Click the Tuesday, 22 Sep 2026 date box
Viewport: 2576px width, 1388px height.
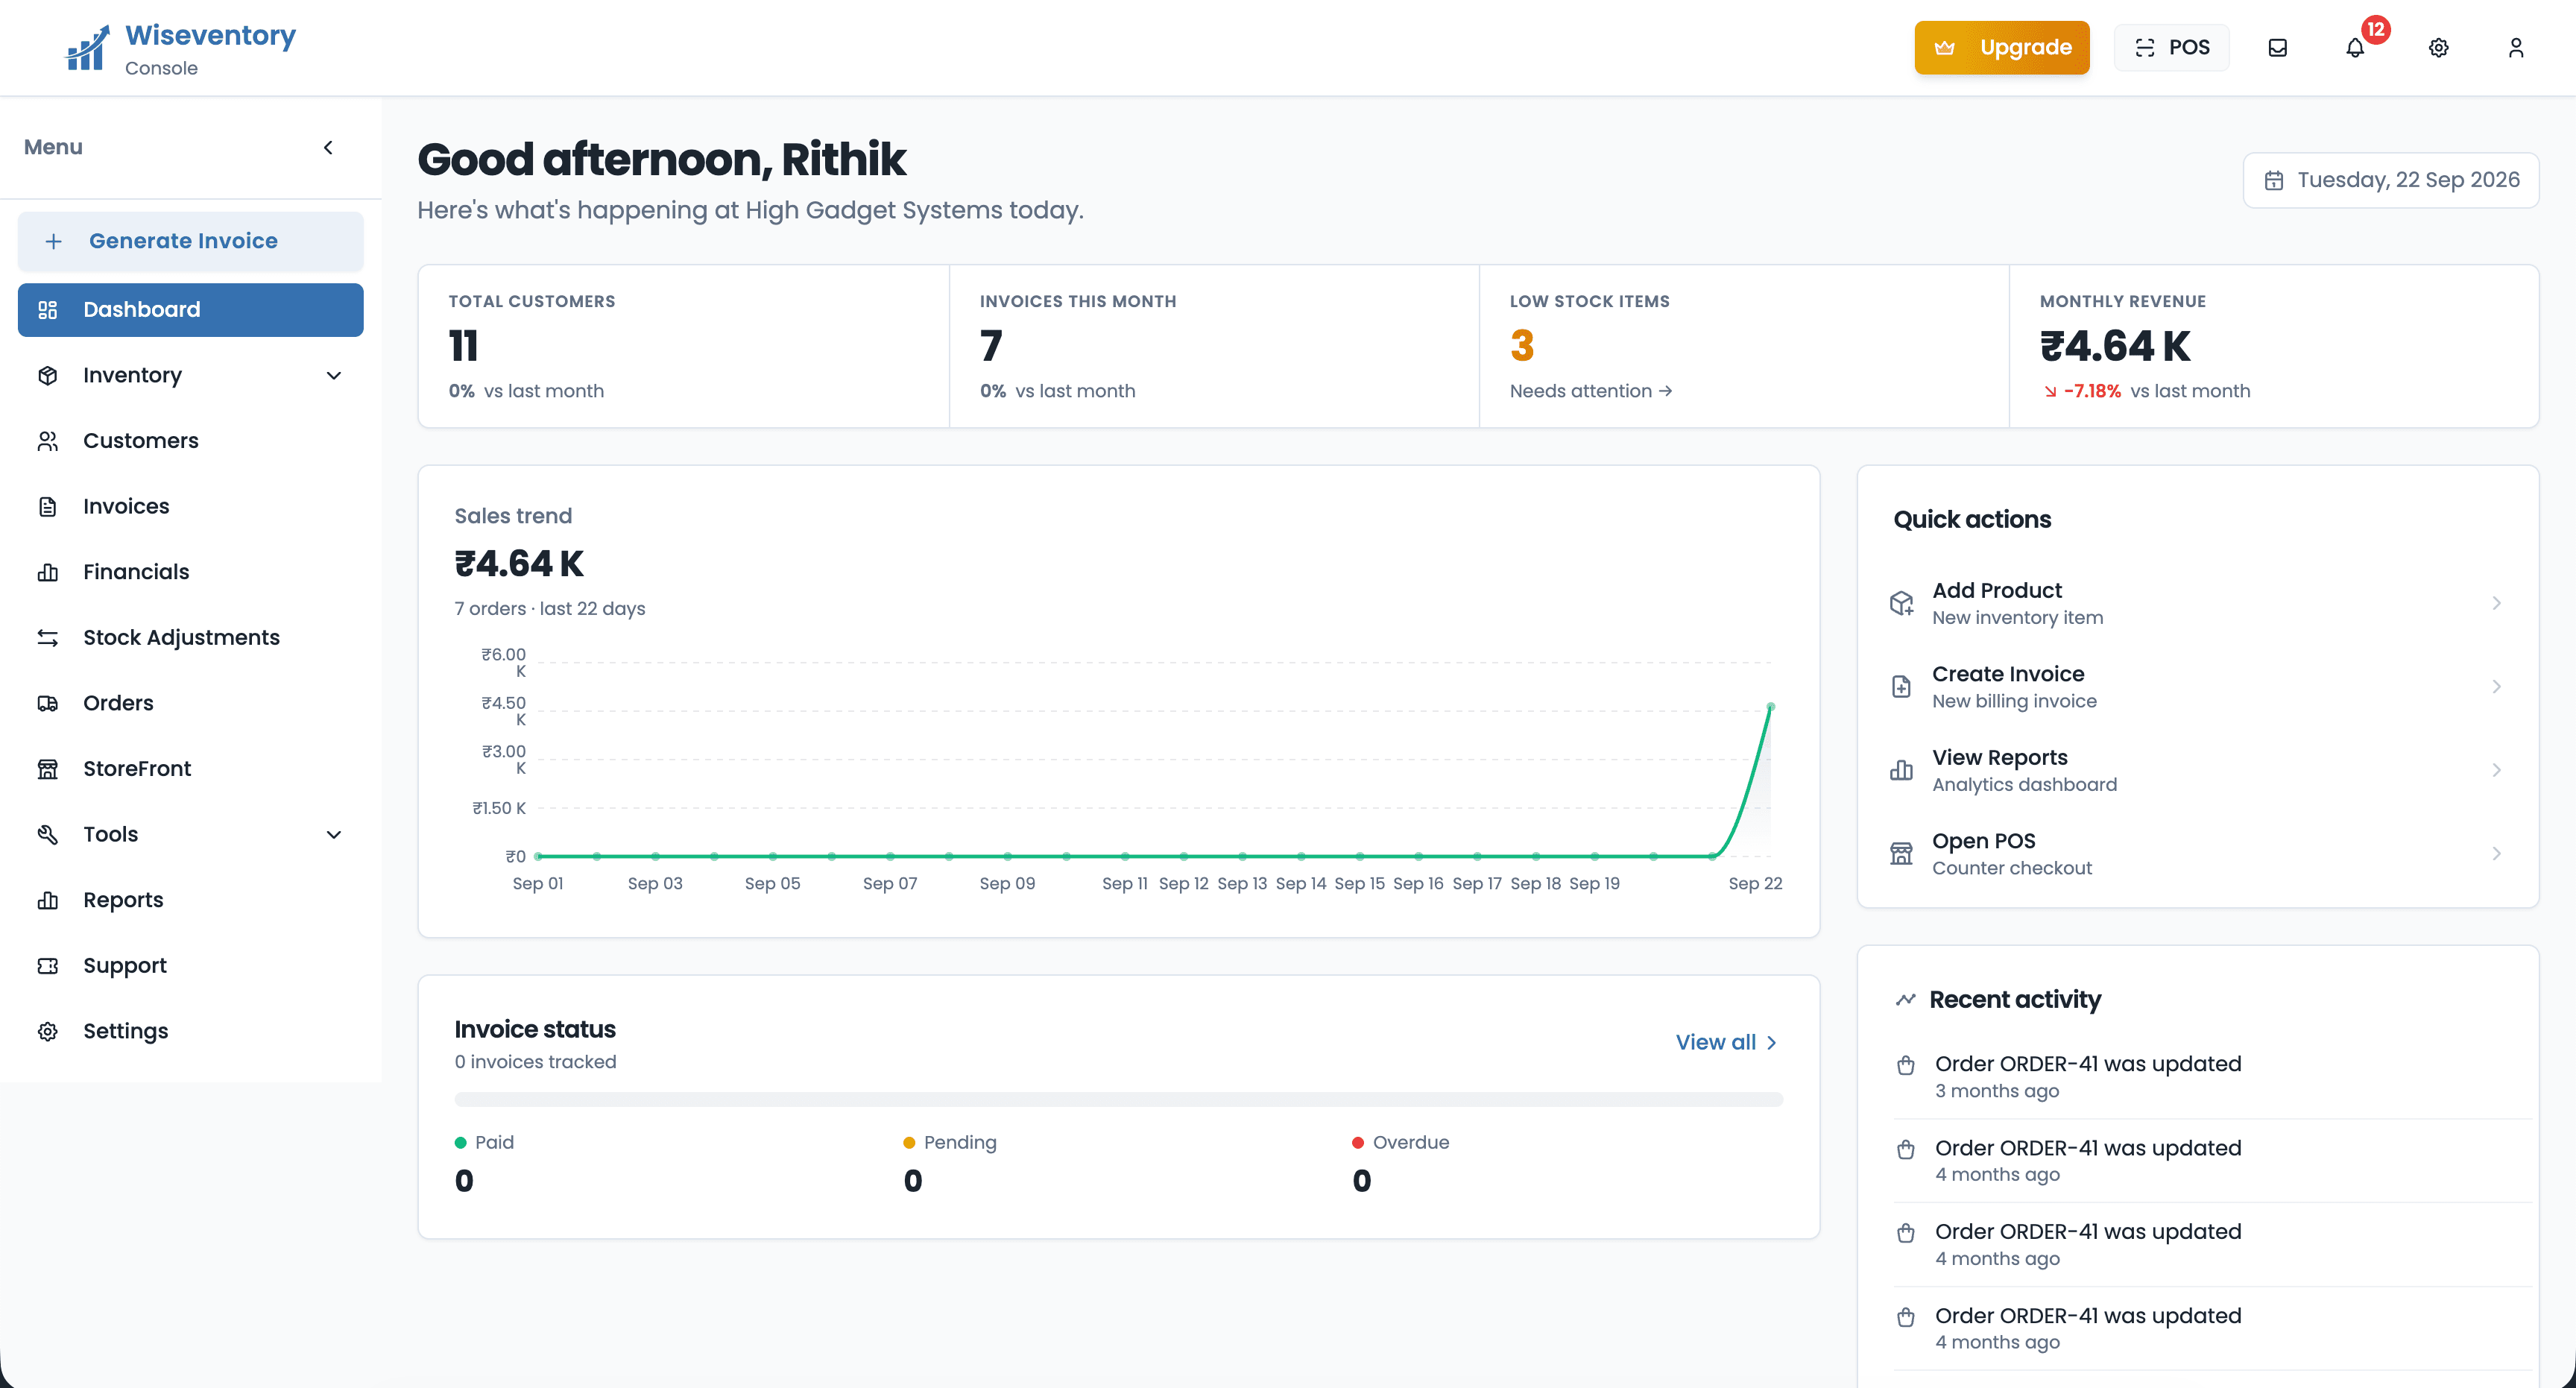click(x=2390, y=180)
